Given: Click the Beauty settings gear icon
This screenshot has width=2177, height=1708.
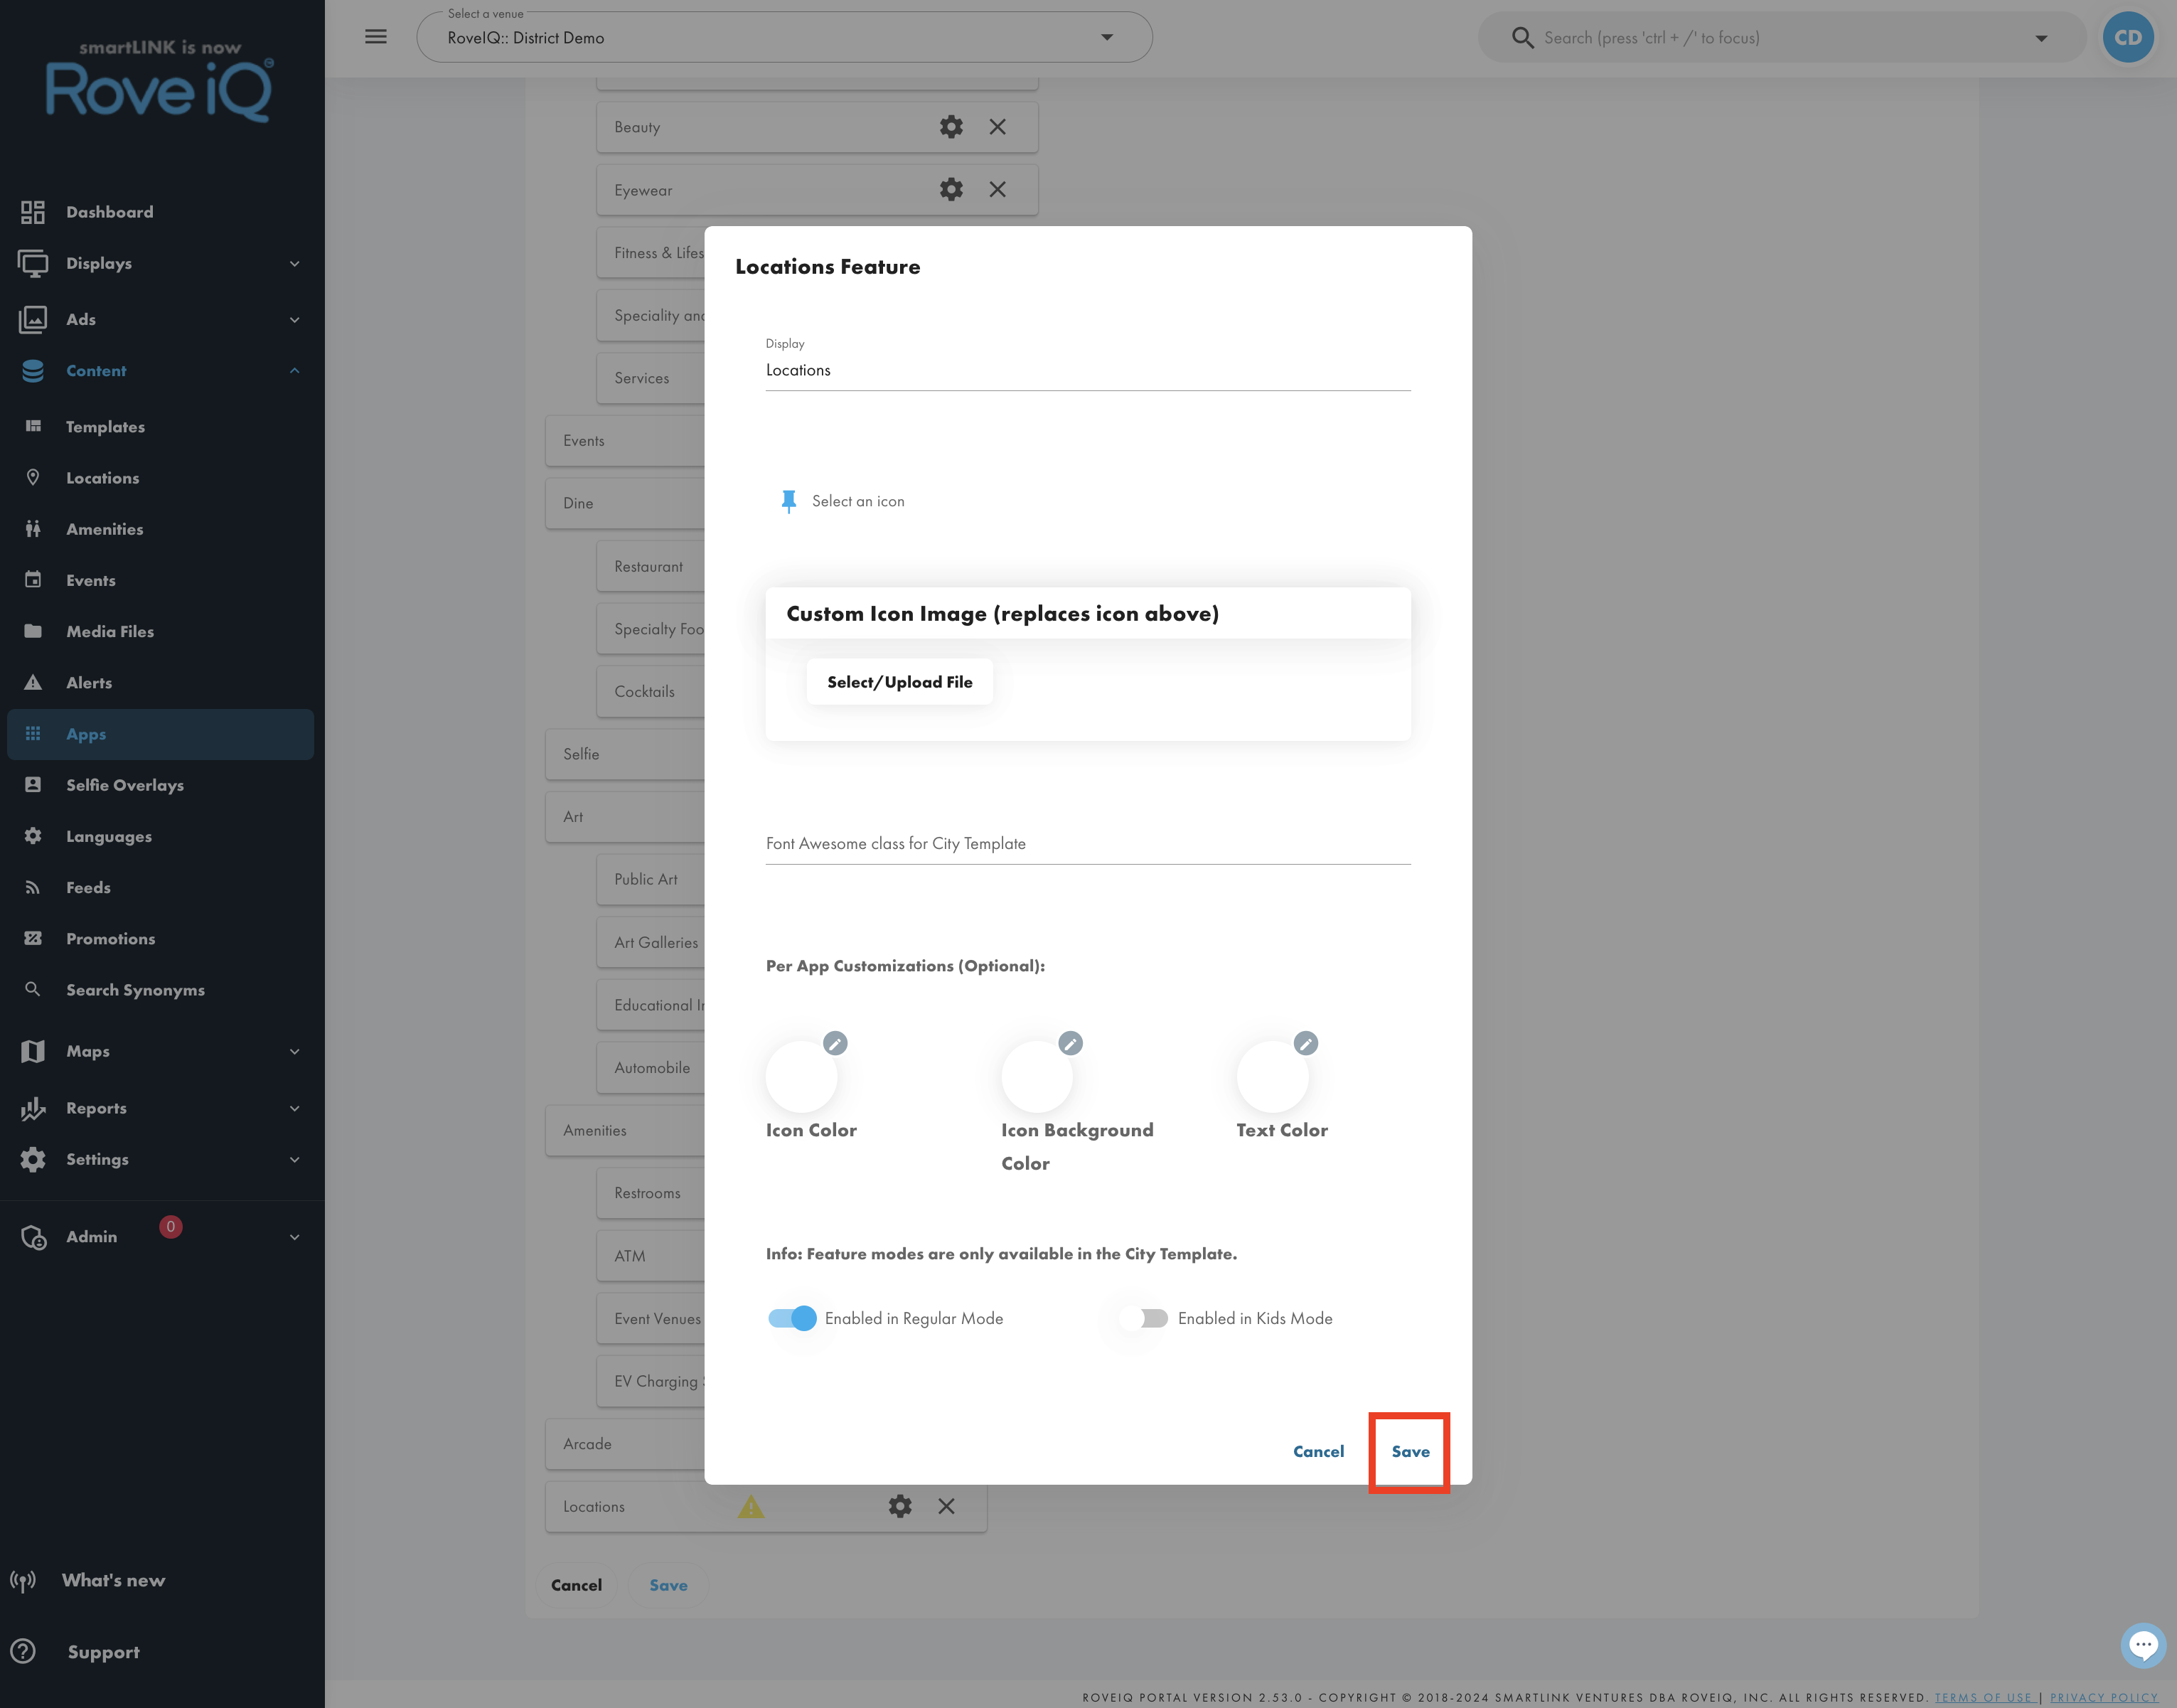Looking at the screenshot, I should (x=951, y=127).
